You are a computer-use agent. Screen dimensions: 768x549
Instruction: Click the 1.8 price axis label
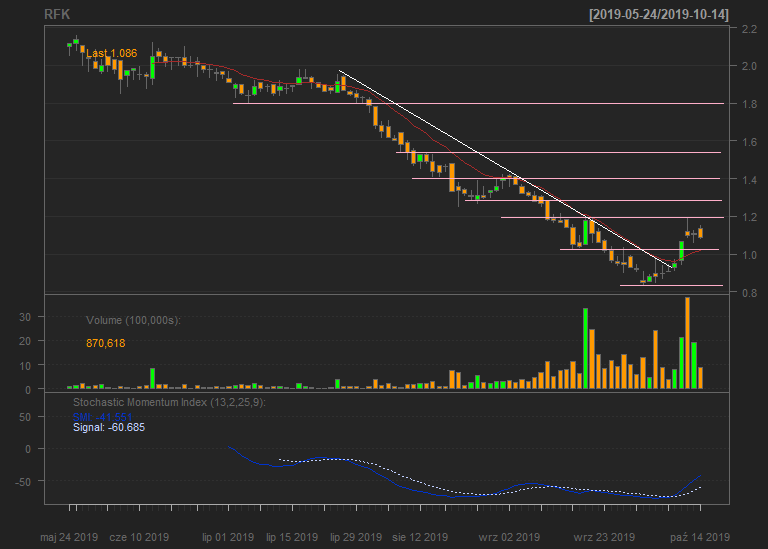click(x=749, y=104)
